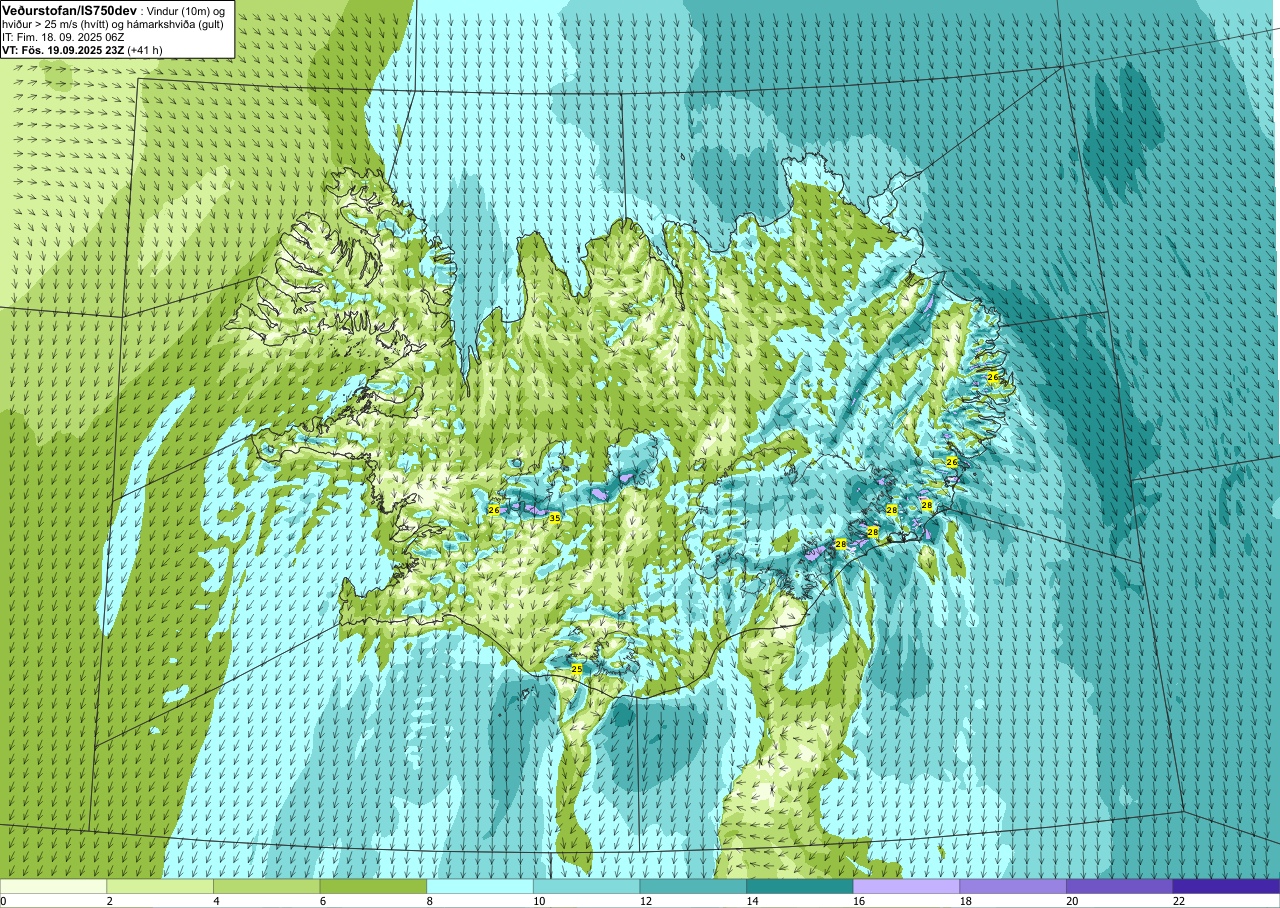Click the legend scale number 2
Screen dimensions: 1280x908
click(109, 901)
